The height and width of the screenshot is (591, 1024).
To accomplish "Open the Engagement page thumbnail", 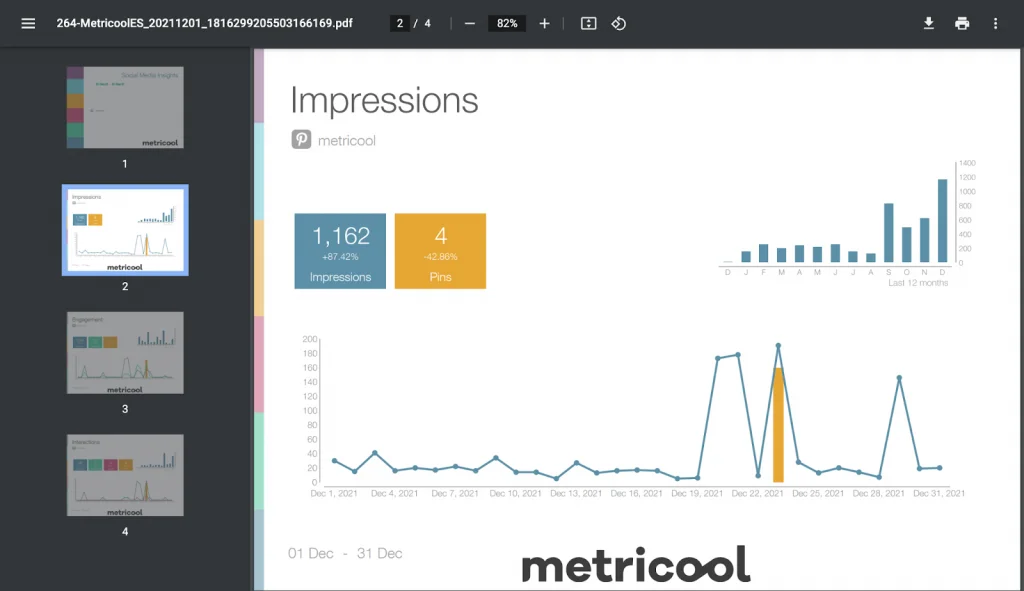I will point(124,352).
